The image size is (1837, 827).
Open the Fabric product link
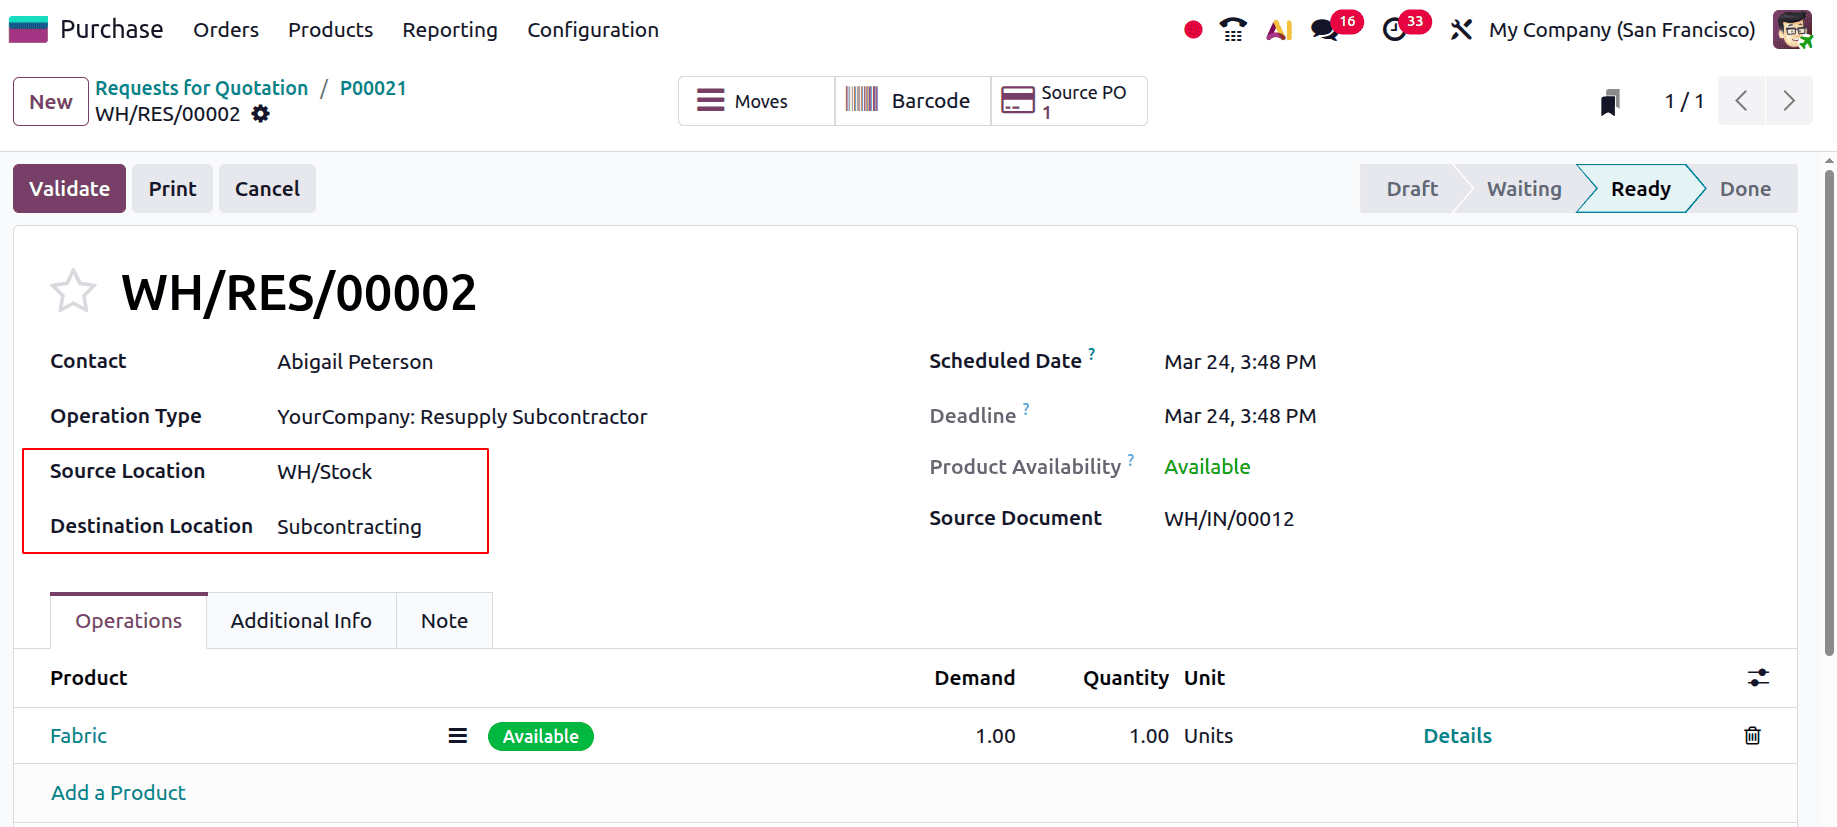point(79,736)
